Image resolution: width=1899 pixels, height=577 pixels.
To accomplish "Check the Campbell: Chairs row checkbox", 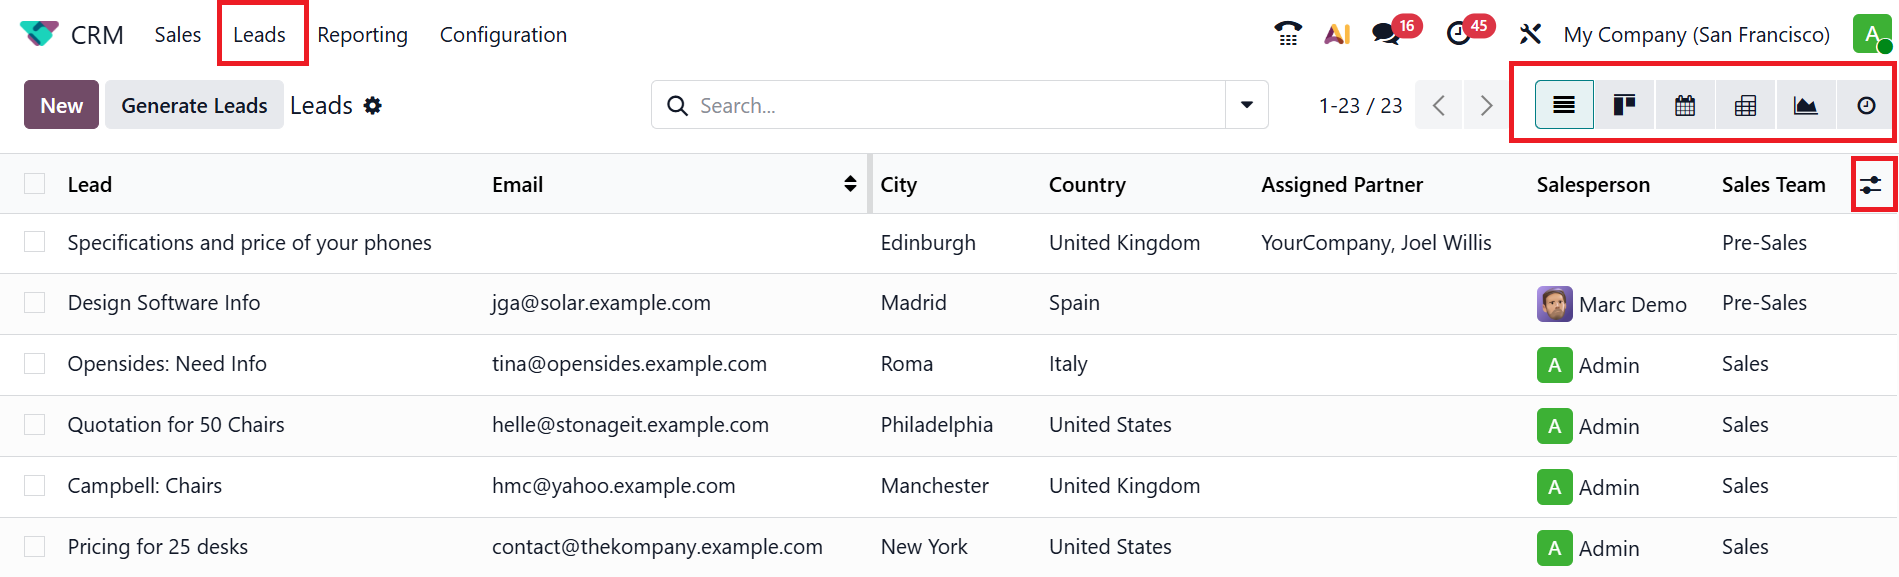I will (x=35, y=485).
